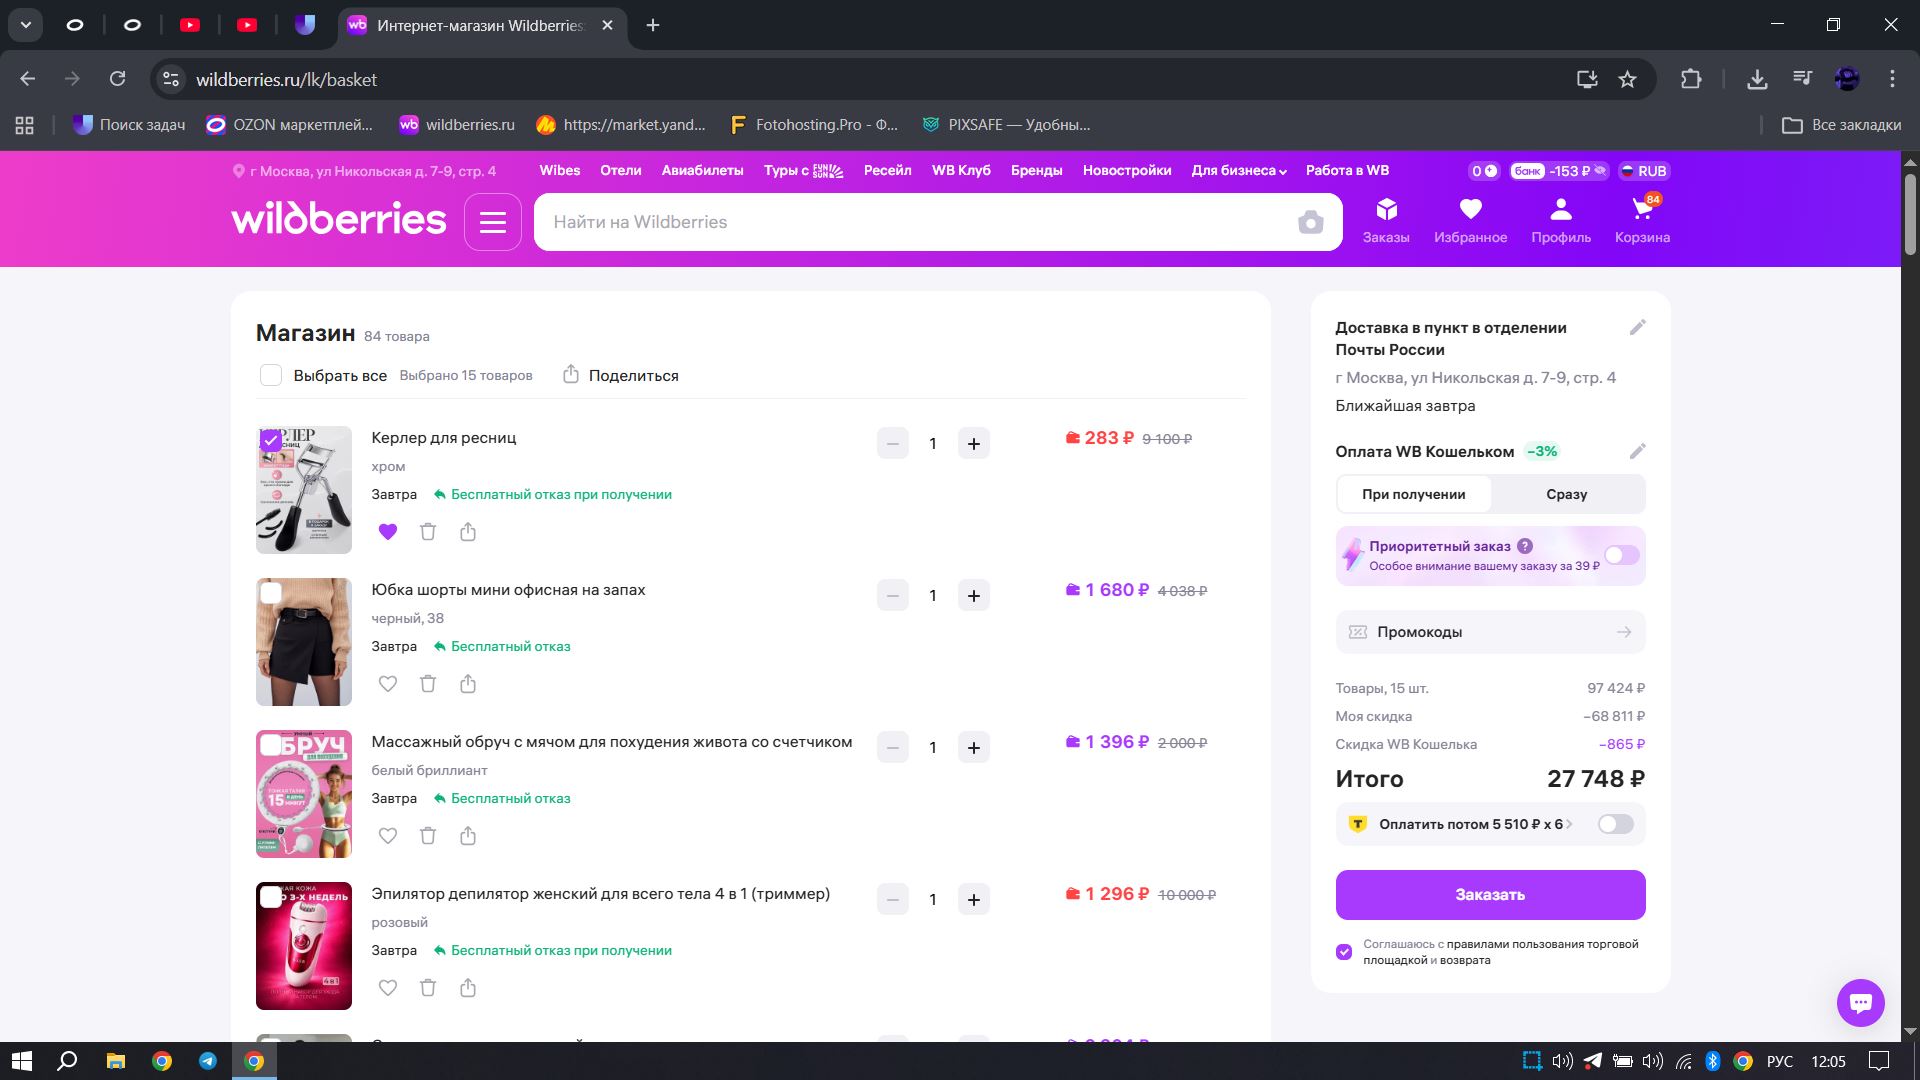This screenshot has width=1920, height=1080.
Task: Uncheck the marketplace rules agreement checkbox
Action: (x=1344, y=951)
